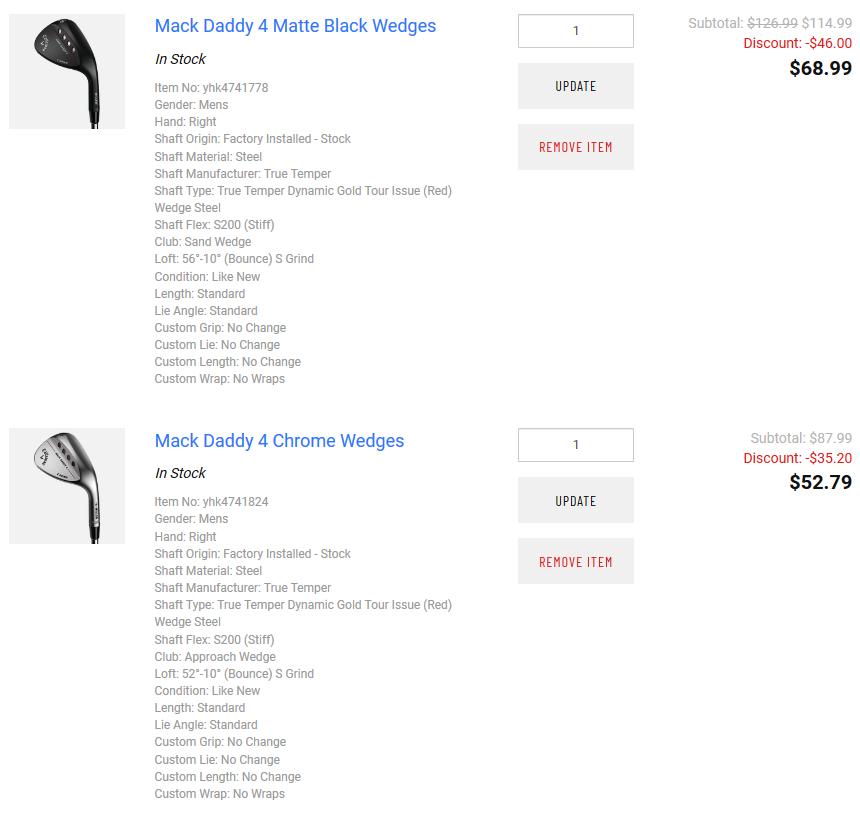
Task: Remove the Chrome Wedges item
Action: [575, 562]
